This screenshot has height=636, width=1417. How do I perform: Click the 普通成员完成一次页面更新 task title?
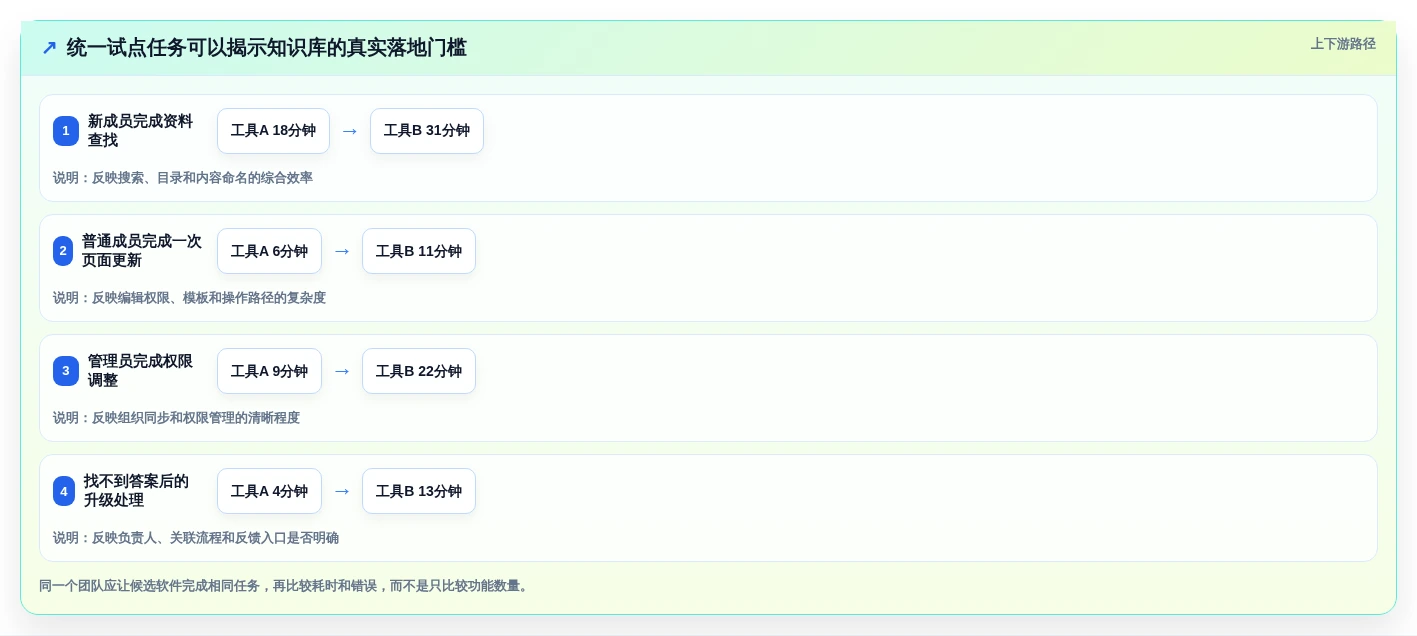pyautogui.click(x=142, y=251)
